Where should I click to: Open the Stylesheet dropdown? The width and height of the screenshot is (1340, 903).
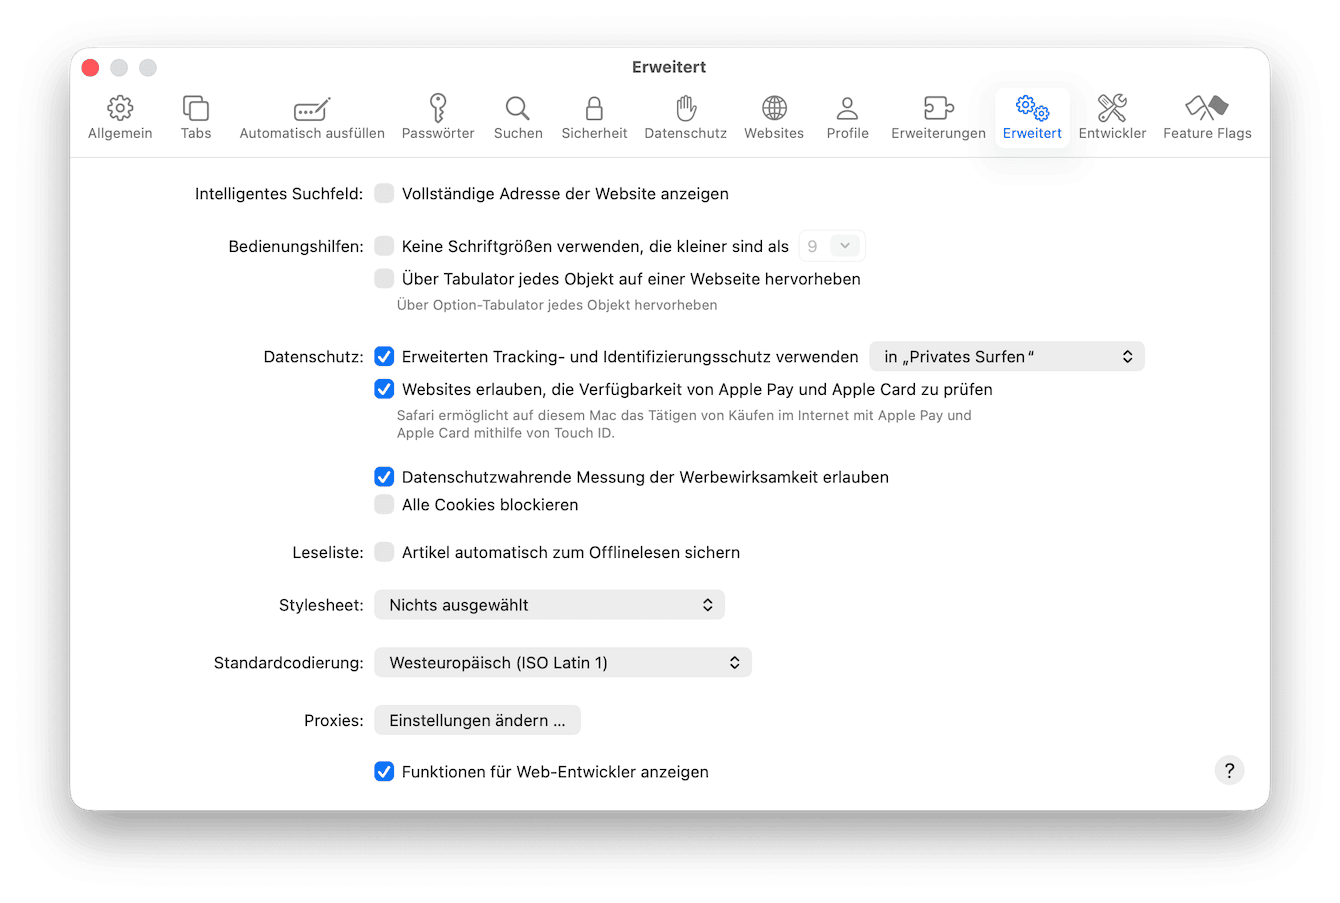549,604
